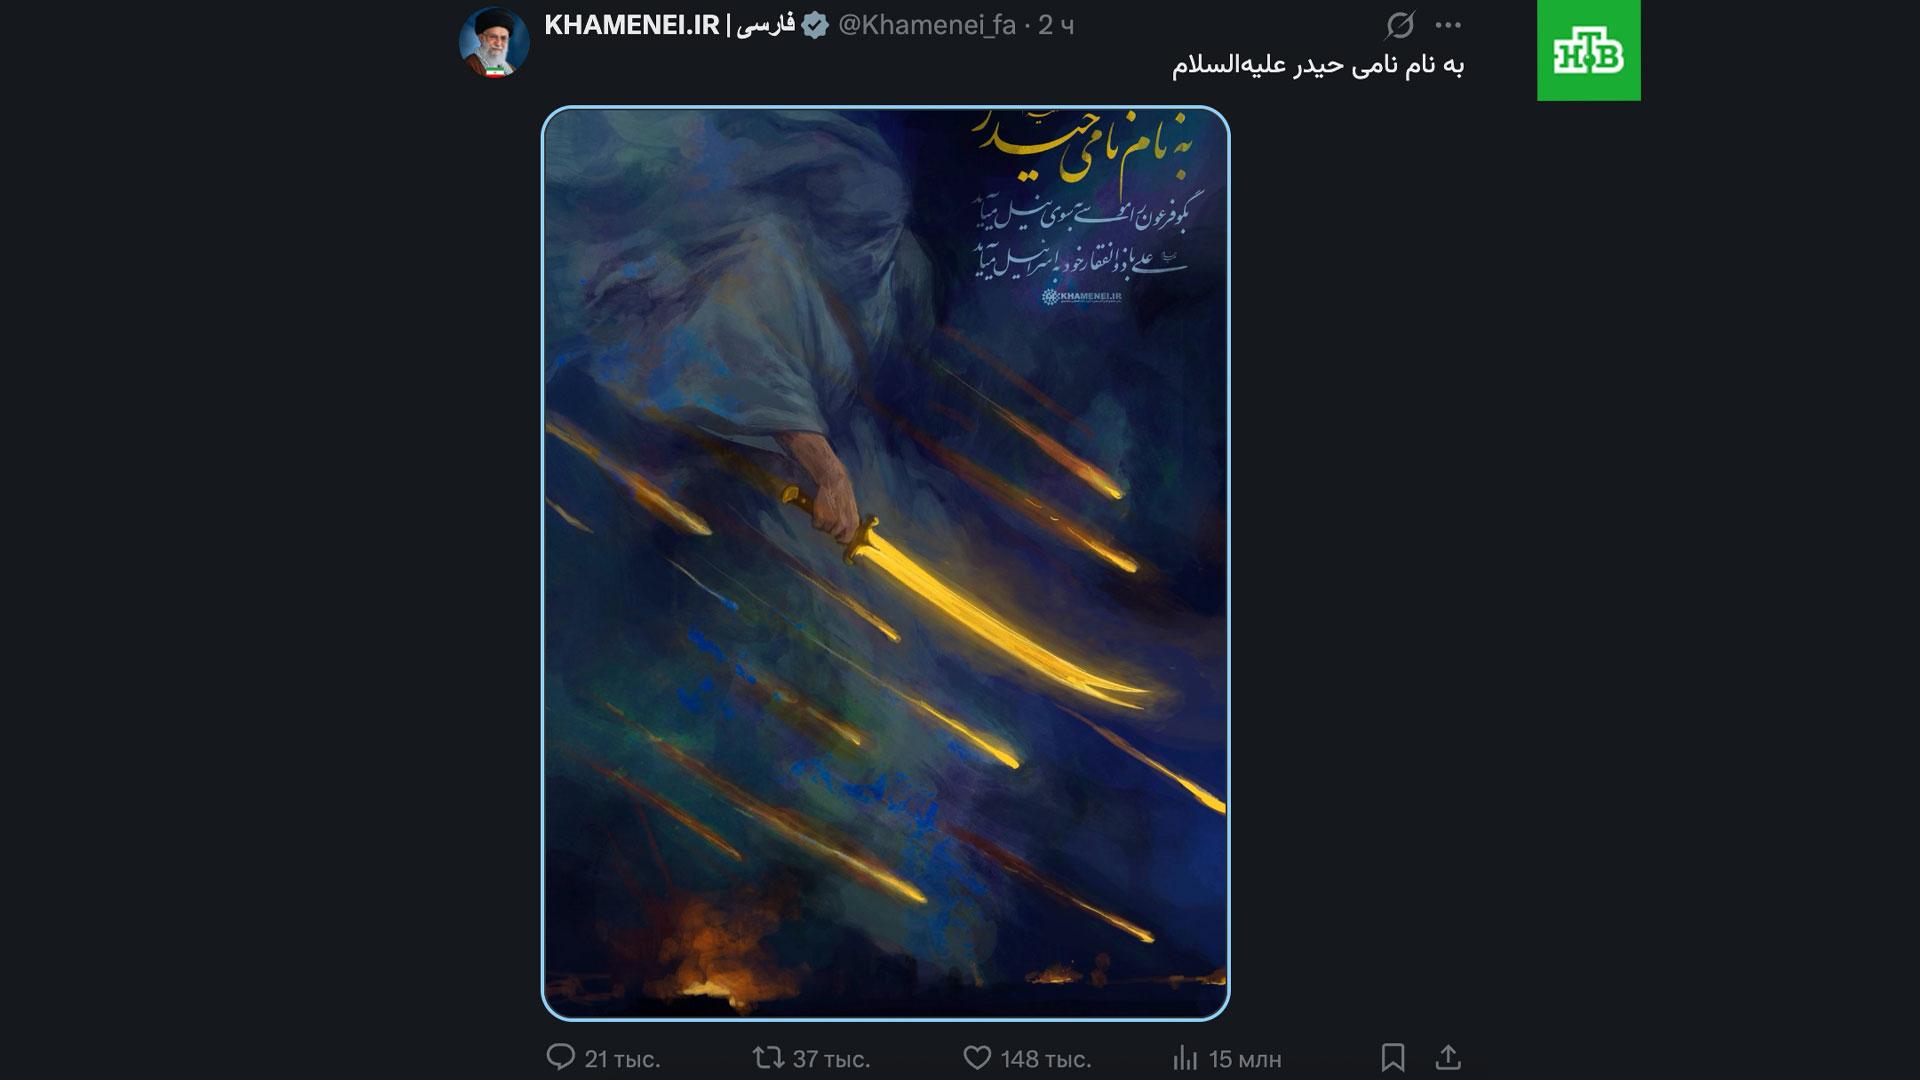This screenshot has width=1920, height=1080.
Task: Click the @Khamenei_fa handle
Action: click(927, 26)
